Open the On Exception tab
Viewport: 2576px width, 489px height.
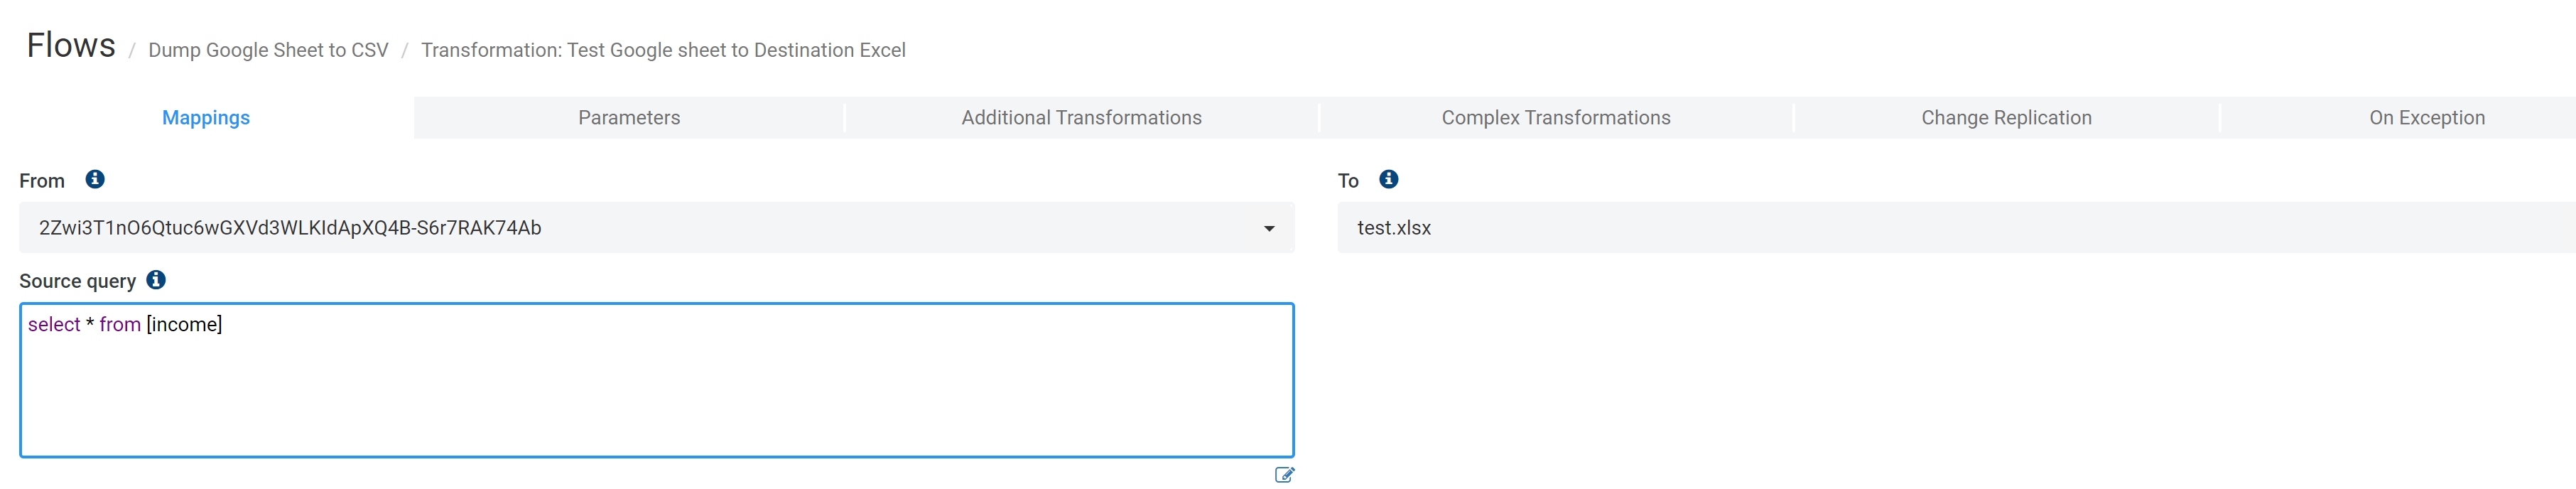2426,118
